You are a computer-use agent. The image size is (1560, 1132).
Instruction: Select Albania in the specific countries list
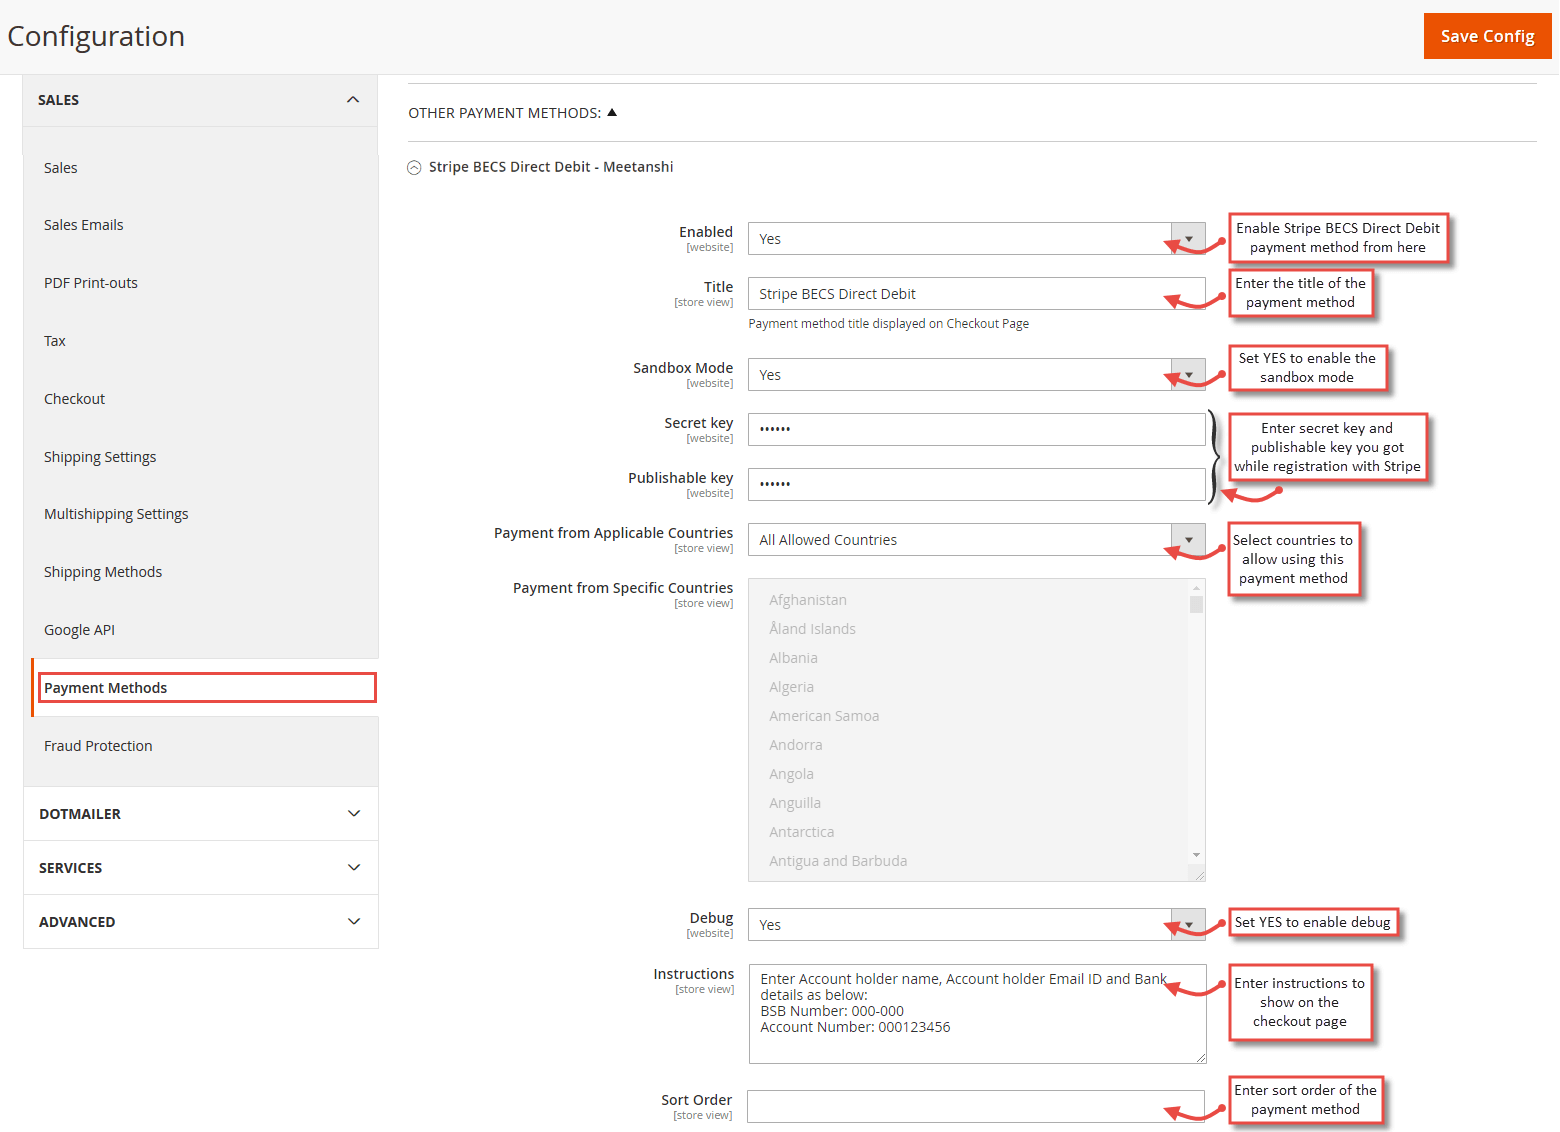pyautogui.click(x=793, y=657)
